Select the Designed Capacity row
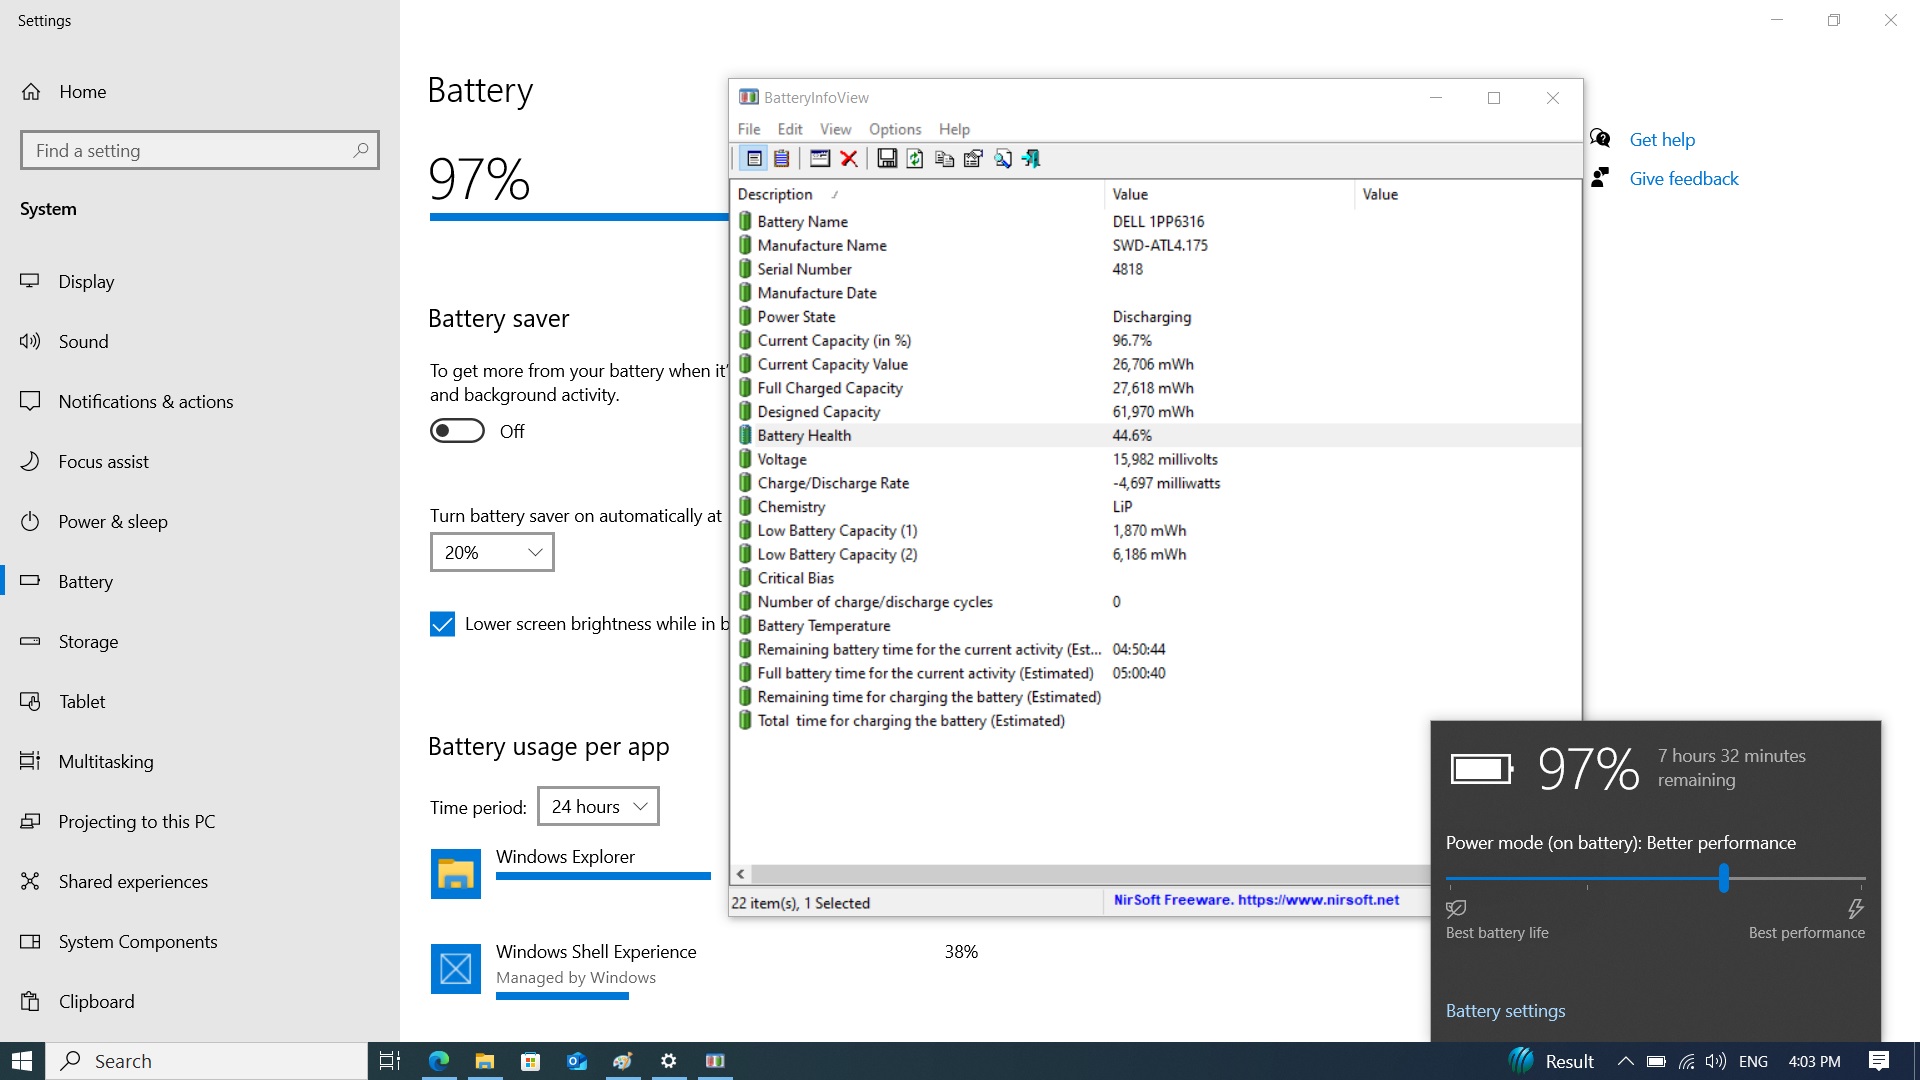This screenshot has width=1920, height=1080. click(x=1156, y=412)
